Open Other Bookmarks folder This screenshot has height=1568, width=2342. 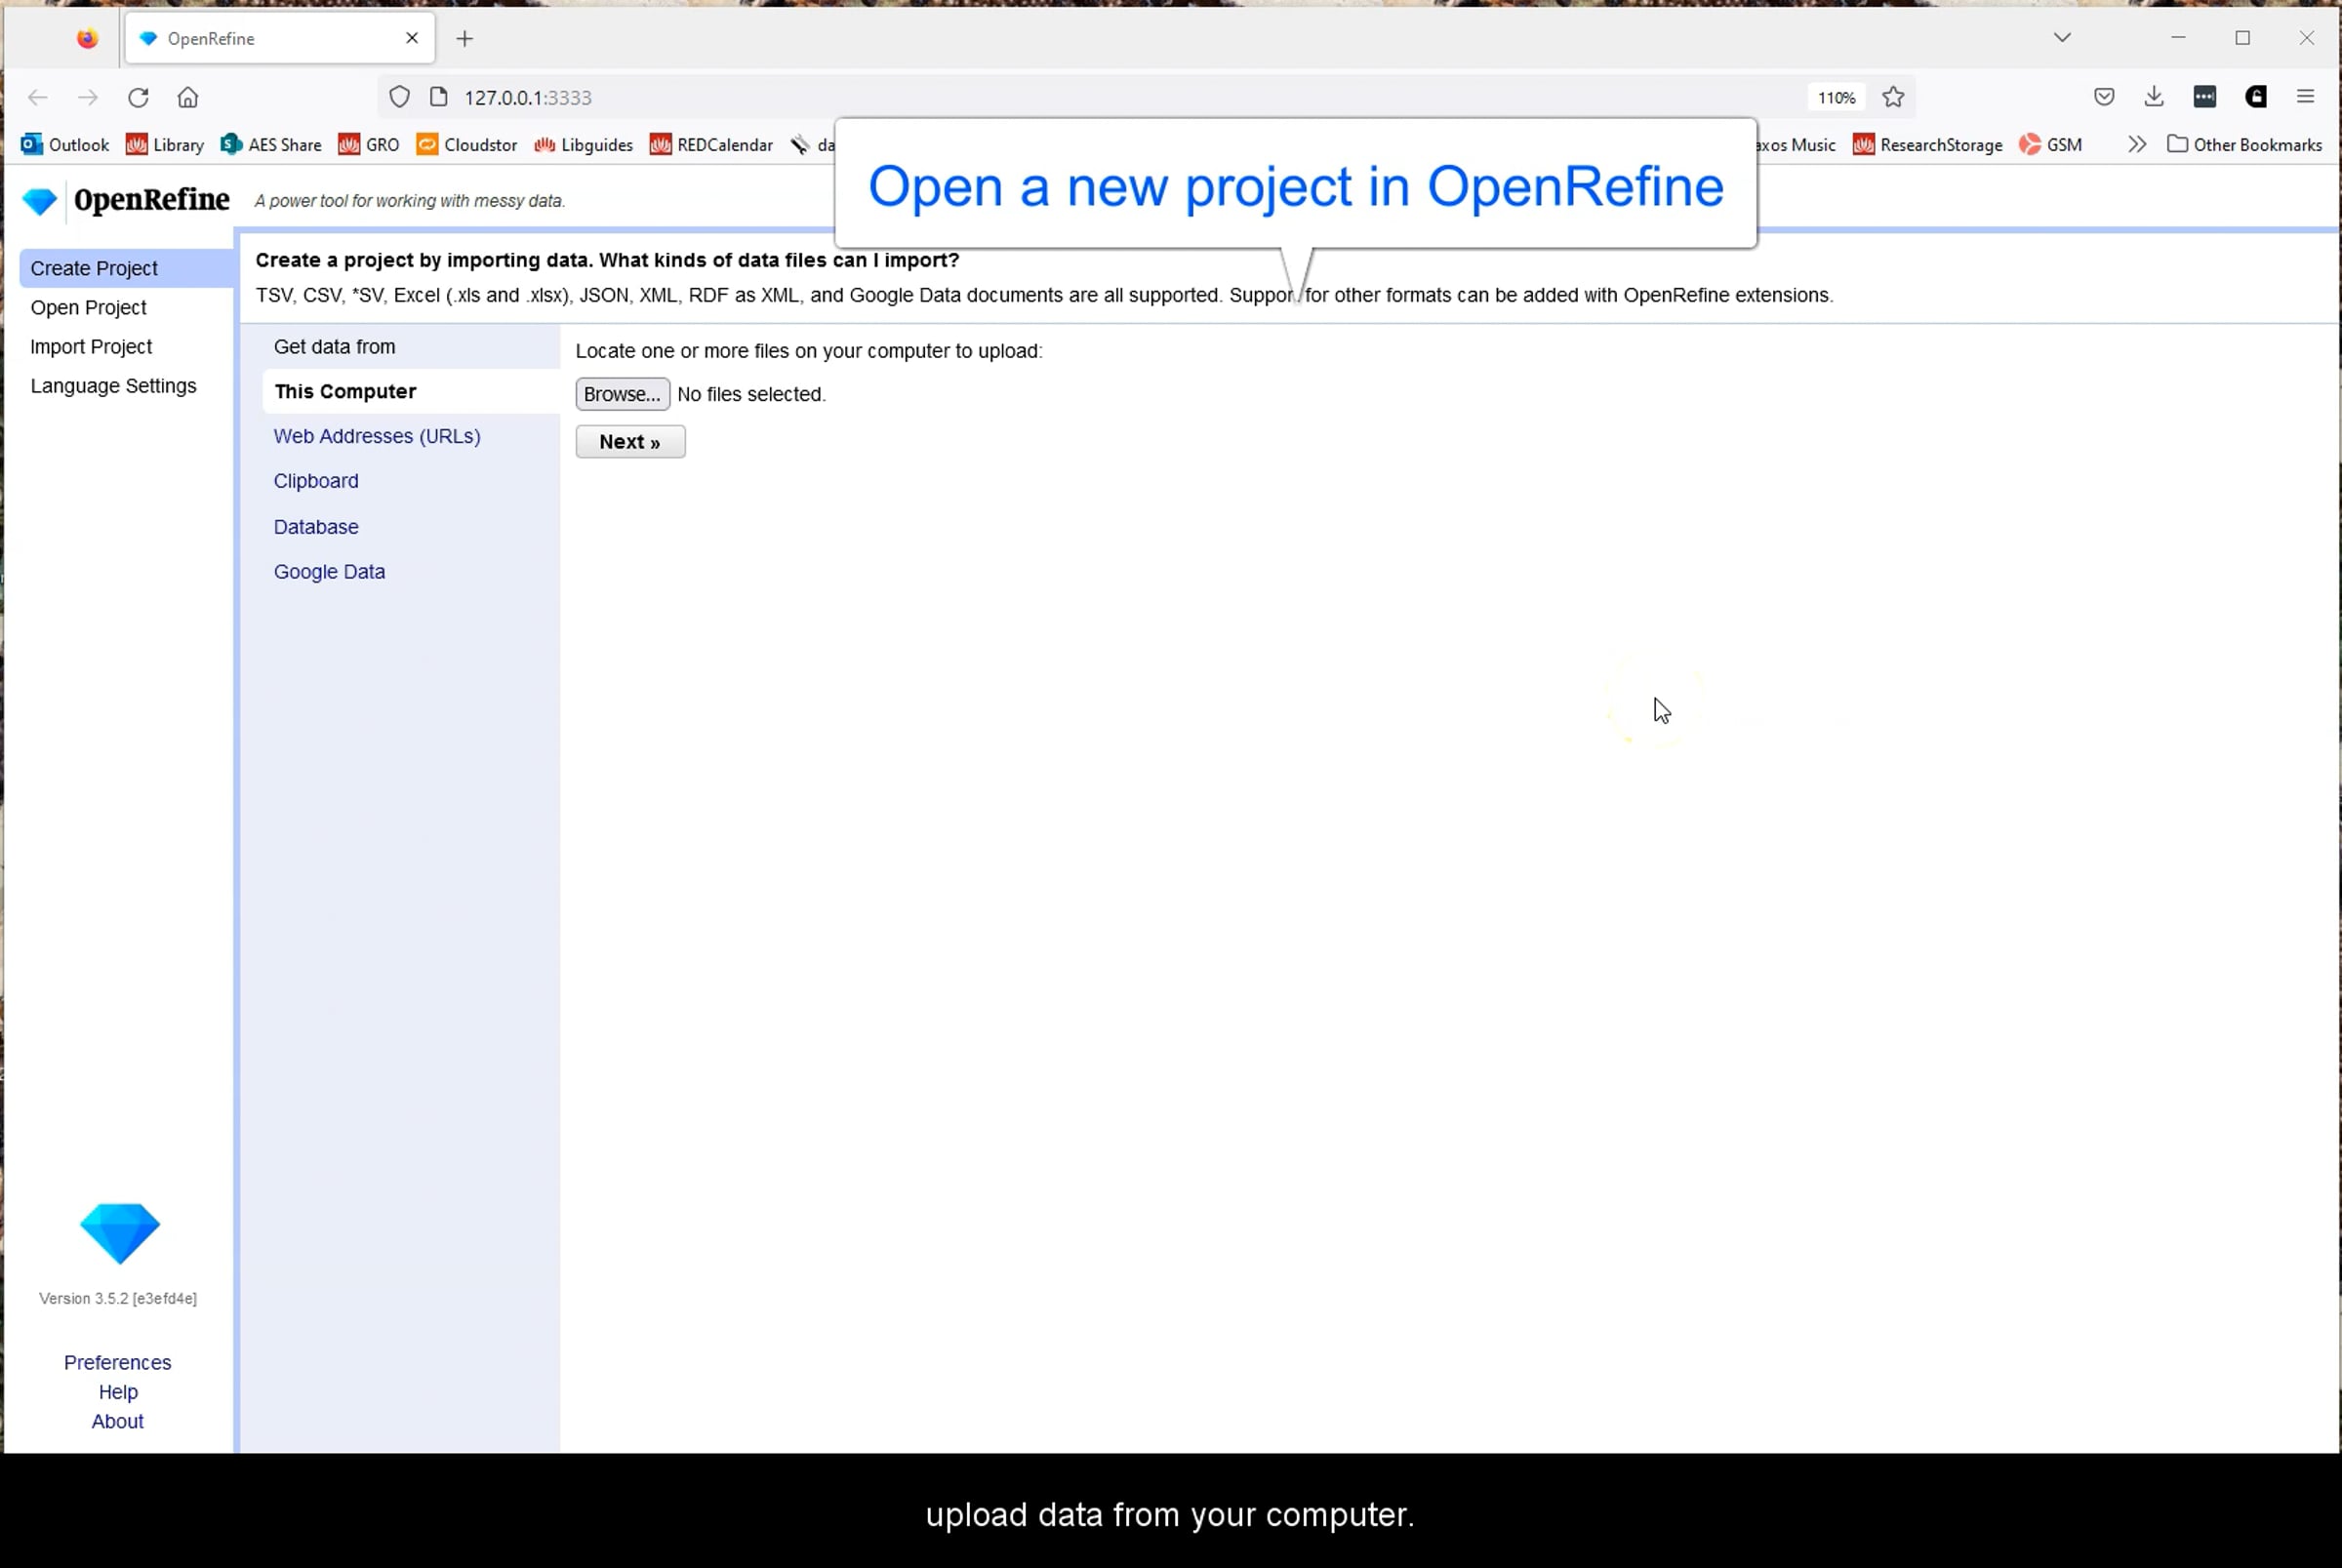(2244, 145)
